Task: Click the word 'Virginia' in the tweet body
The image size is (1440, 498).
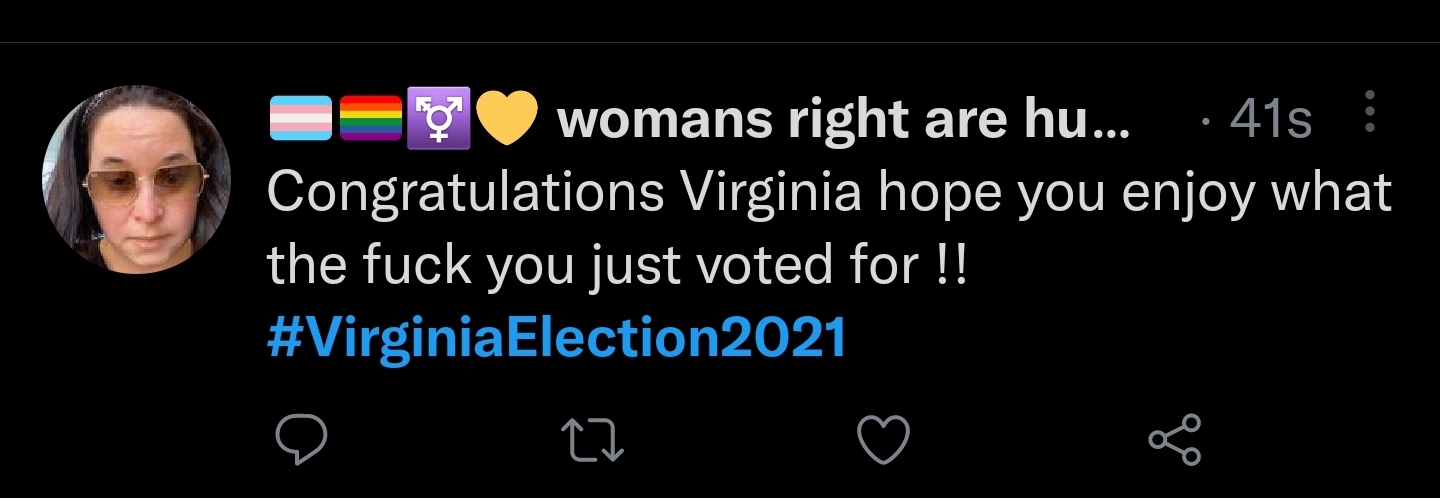Action: click(x=771, y=194)
